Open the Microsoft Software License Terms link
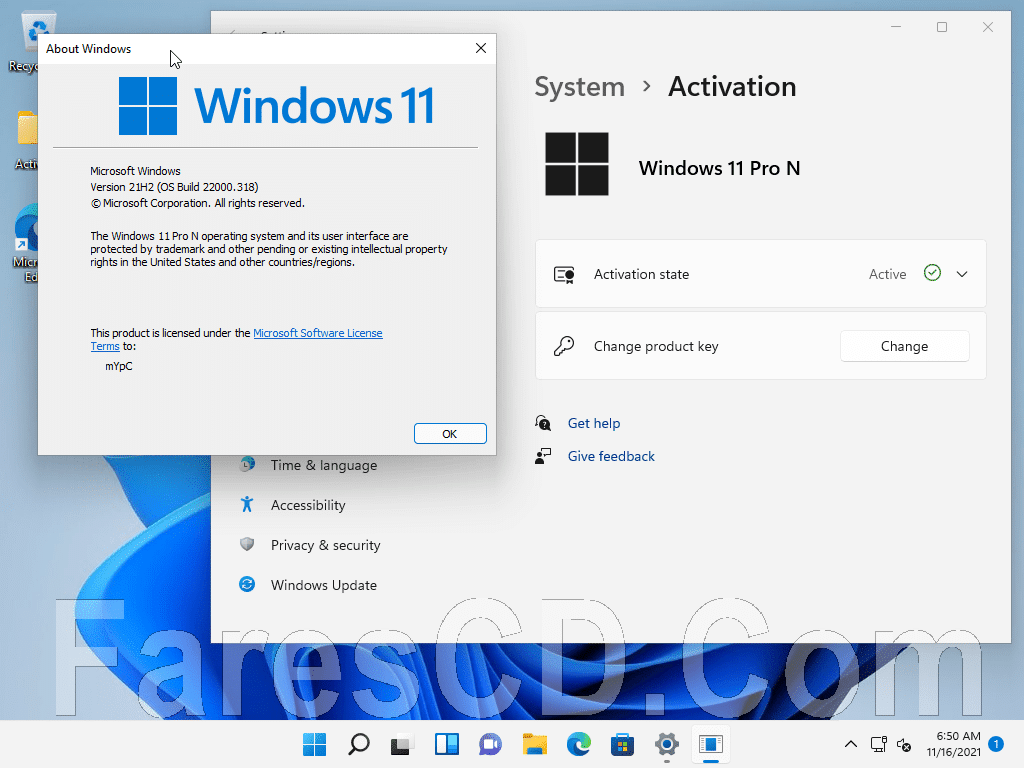Image resolution: width=1024 pixels, height=768 pixels. point(317,333)
